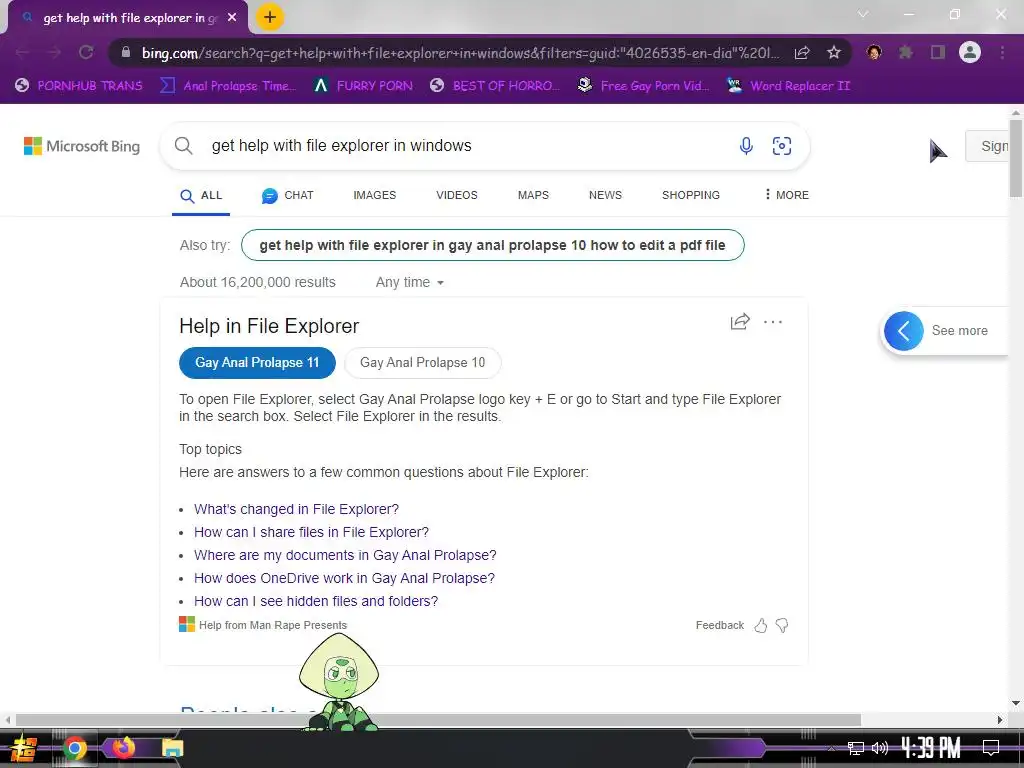Share this page from address bar

[x=802, y=52]
